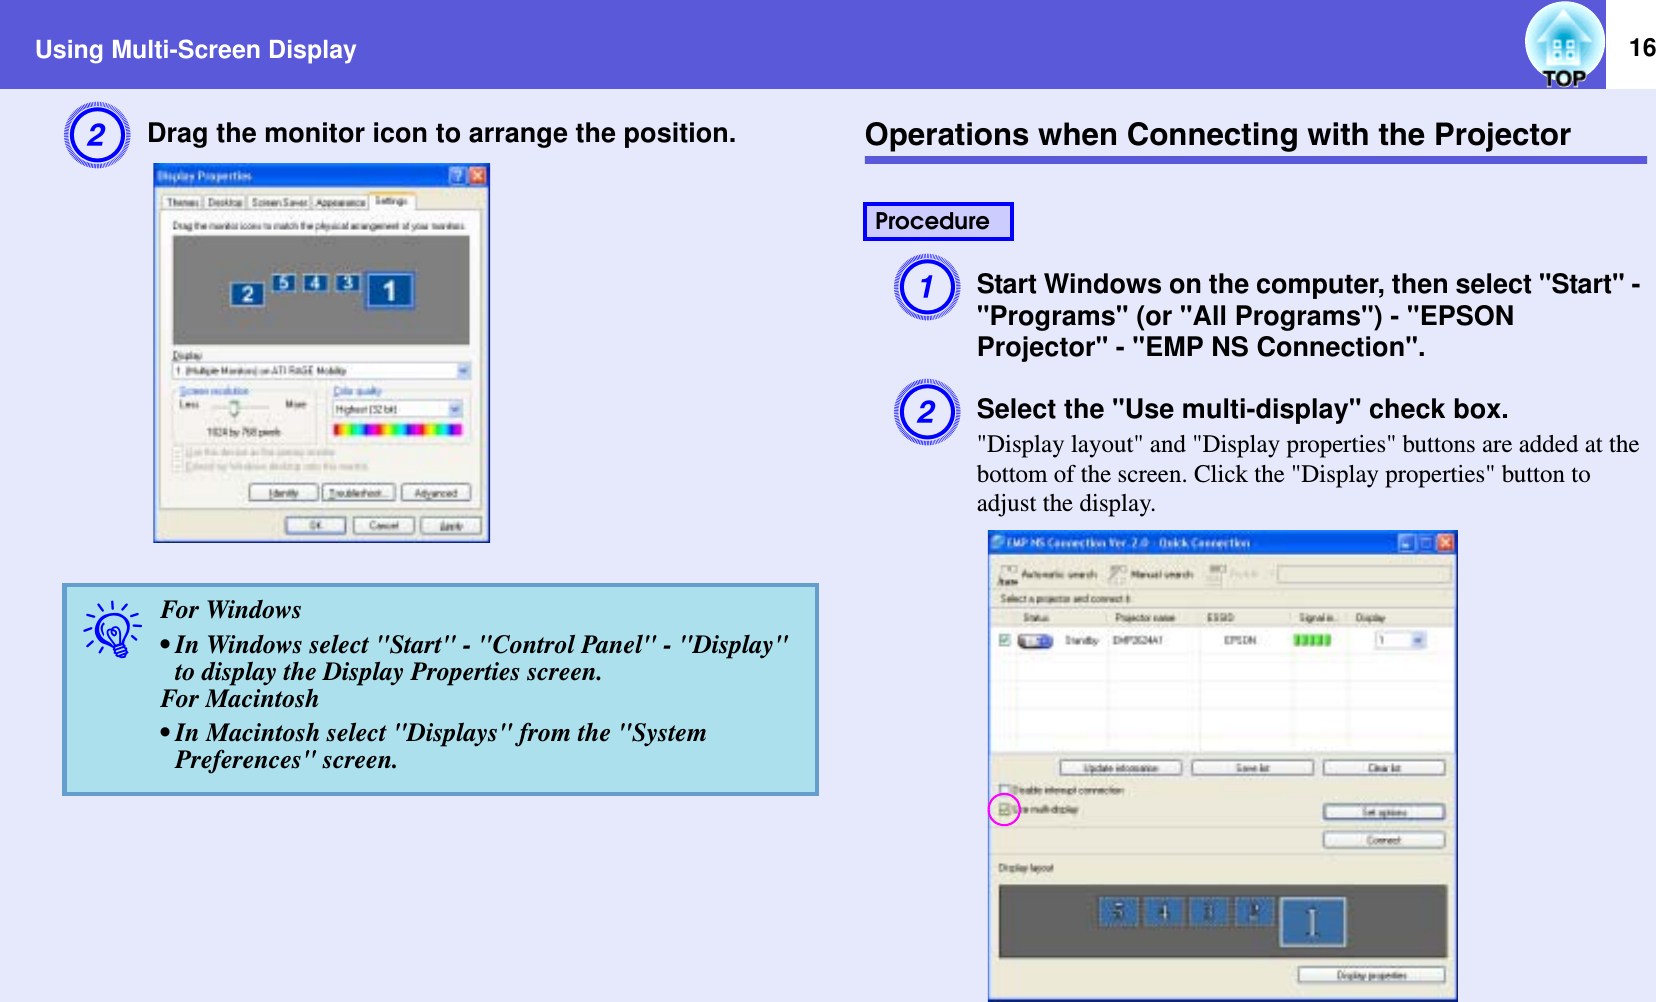Click the Update information button
The height and width of the screenshot is (1002, 1656).
1120,768
